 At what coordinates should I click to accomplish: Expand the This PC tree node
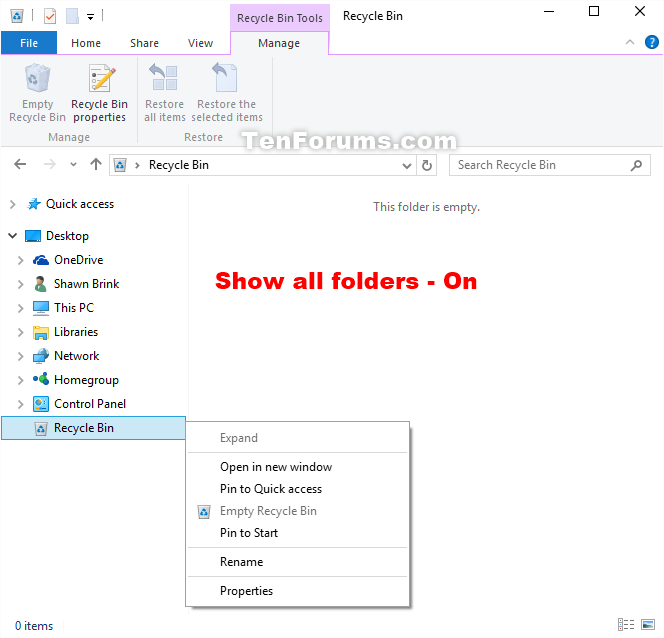click(20, 308)
